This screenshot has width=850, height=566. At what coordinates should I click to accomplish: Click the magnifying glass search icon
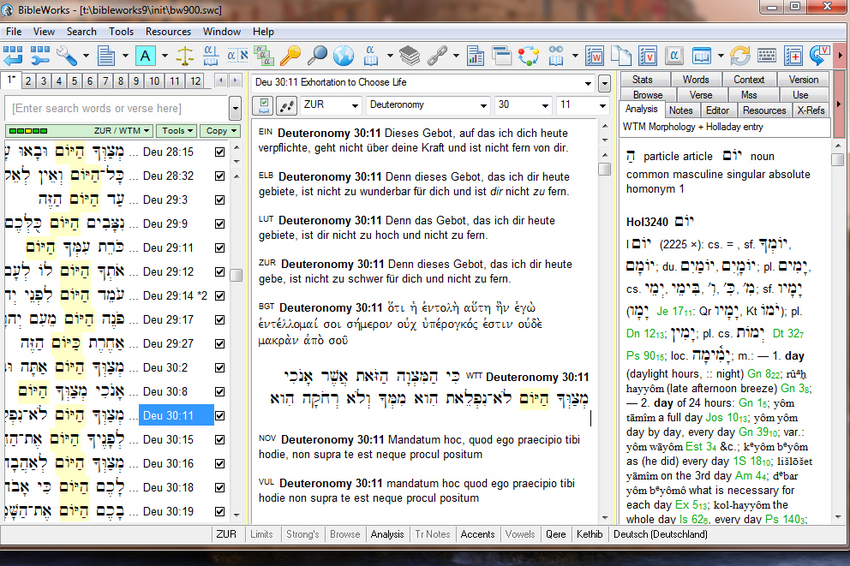317,55
